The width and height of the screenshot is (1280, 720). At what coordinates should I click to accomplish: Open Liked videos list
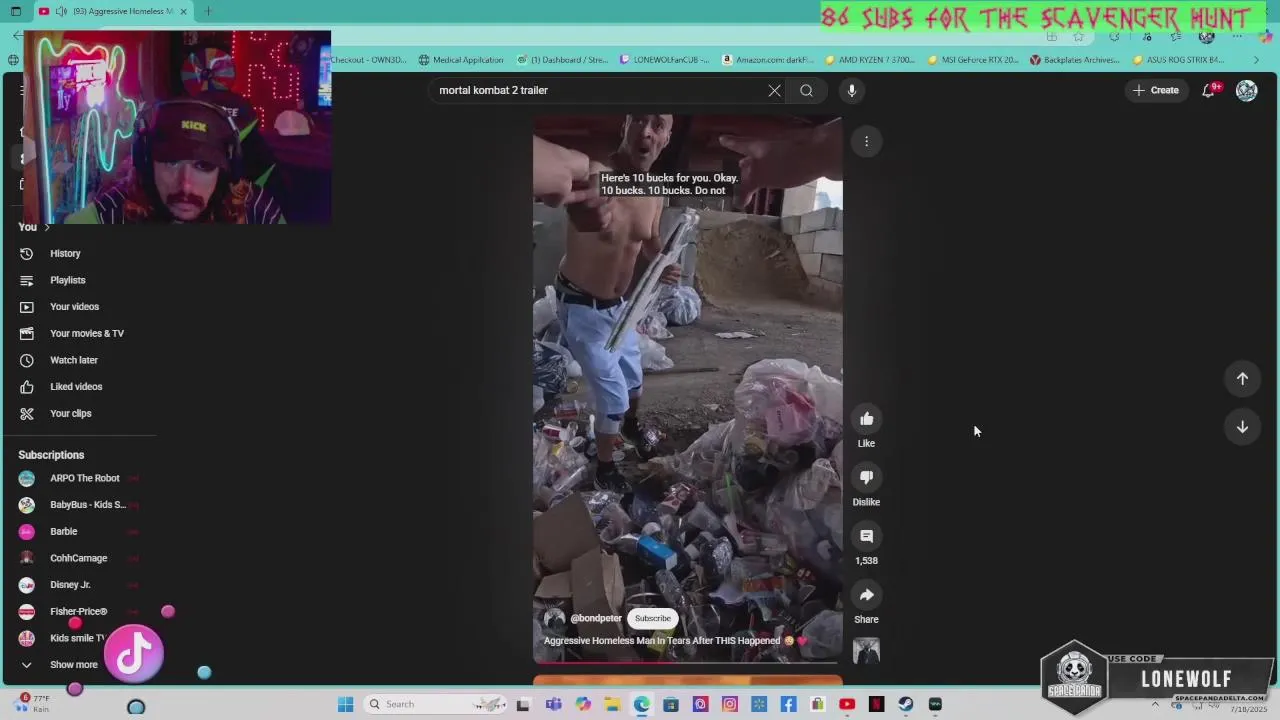coord(76,387)
